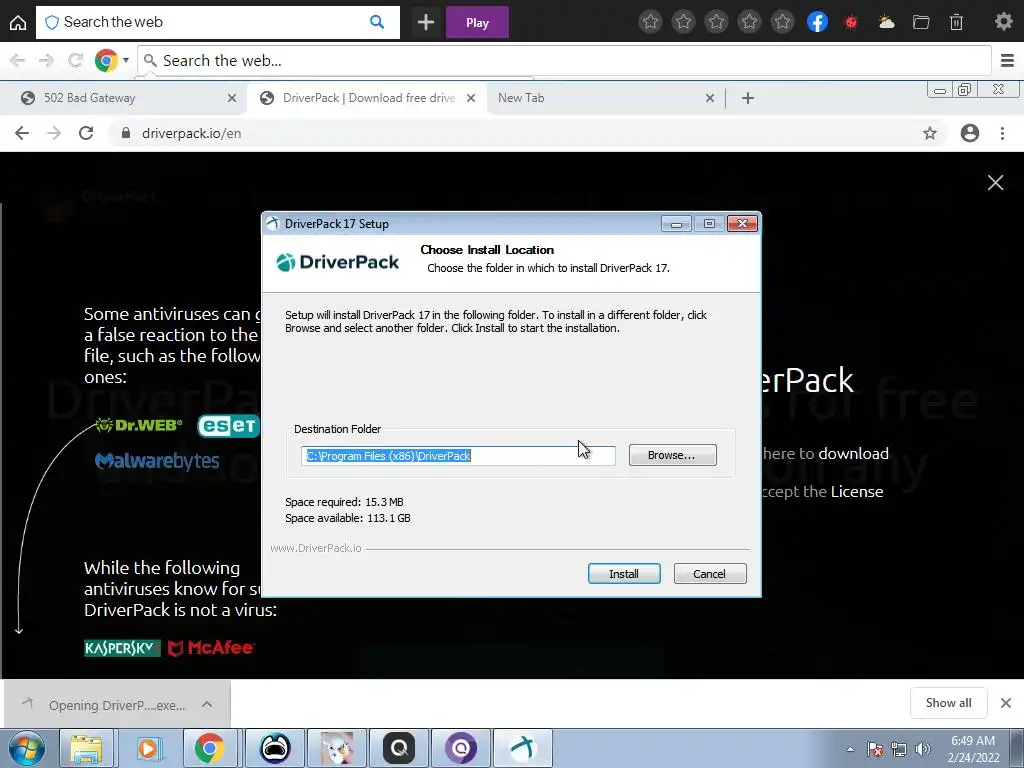
Task: Open the weather icon in top bar
Action: 886,22
